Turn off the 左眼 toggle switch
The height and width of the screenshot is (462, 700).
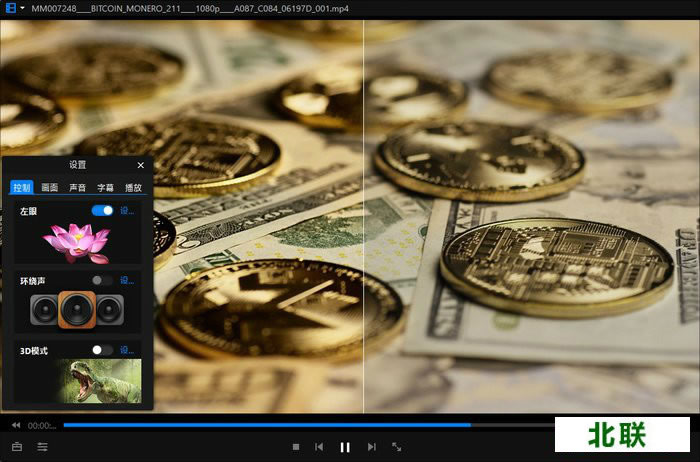[102, 211]
